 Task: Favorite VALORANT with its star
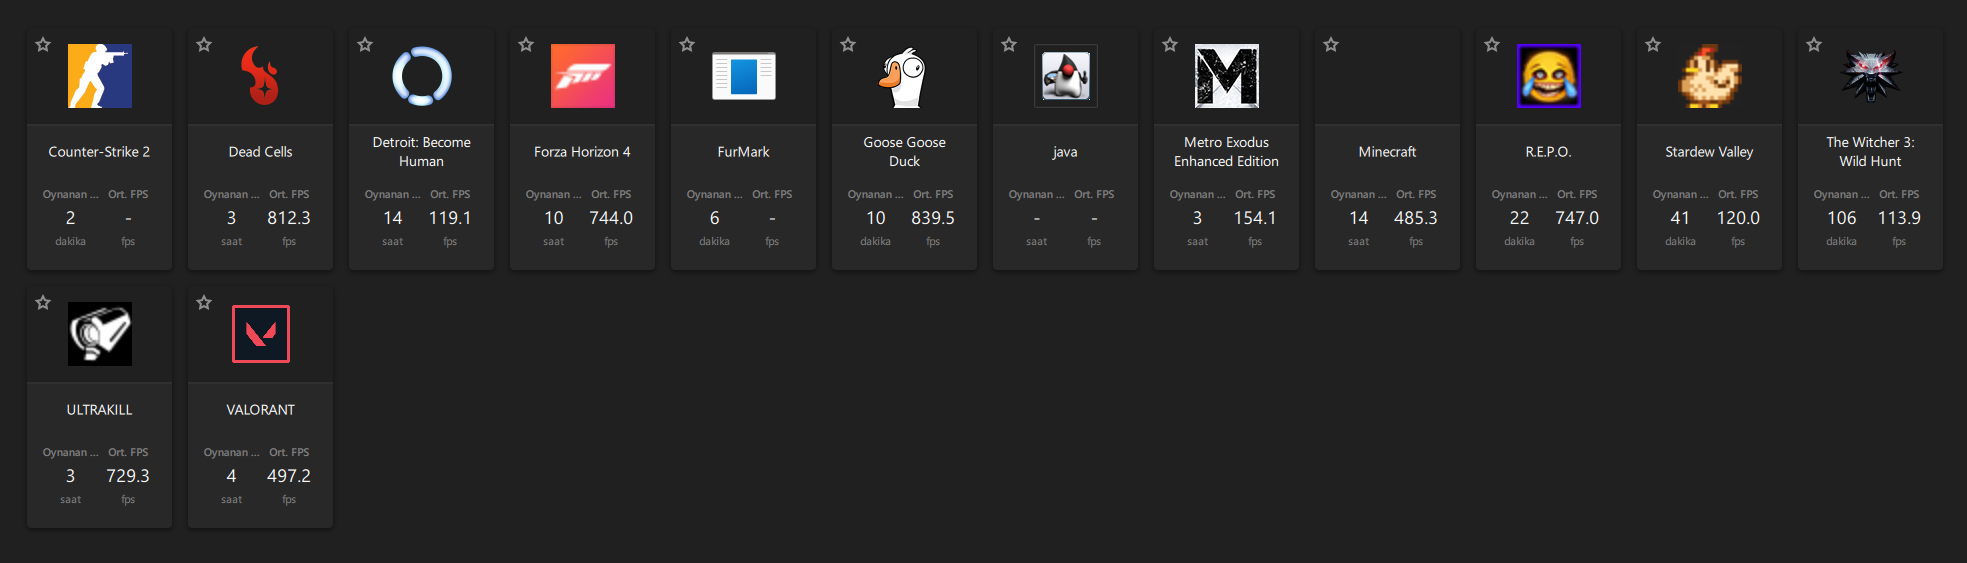pos(204,302)
